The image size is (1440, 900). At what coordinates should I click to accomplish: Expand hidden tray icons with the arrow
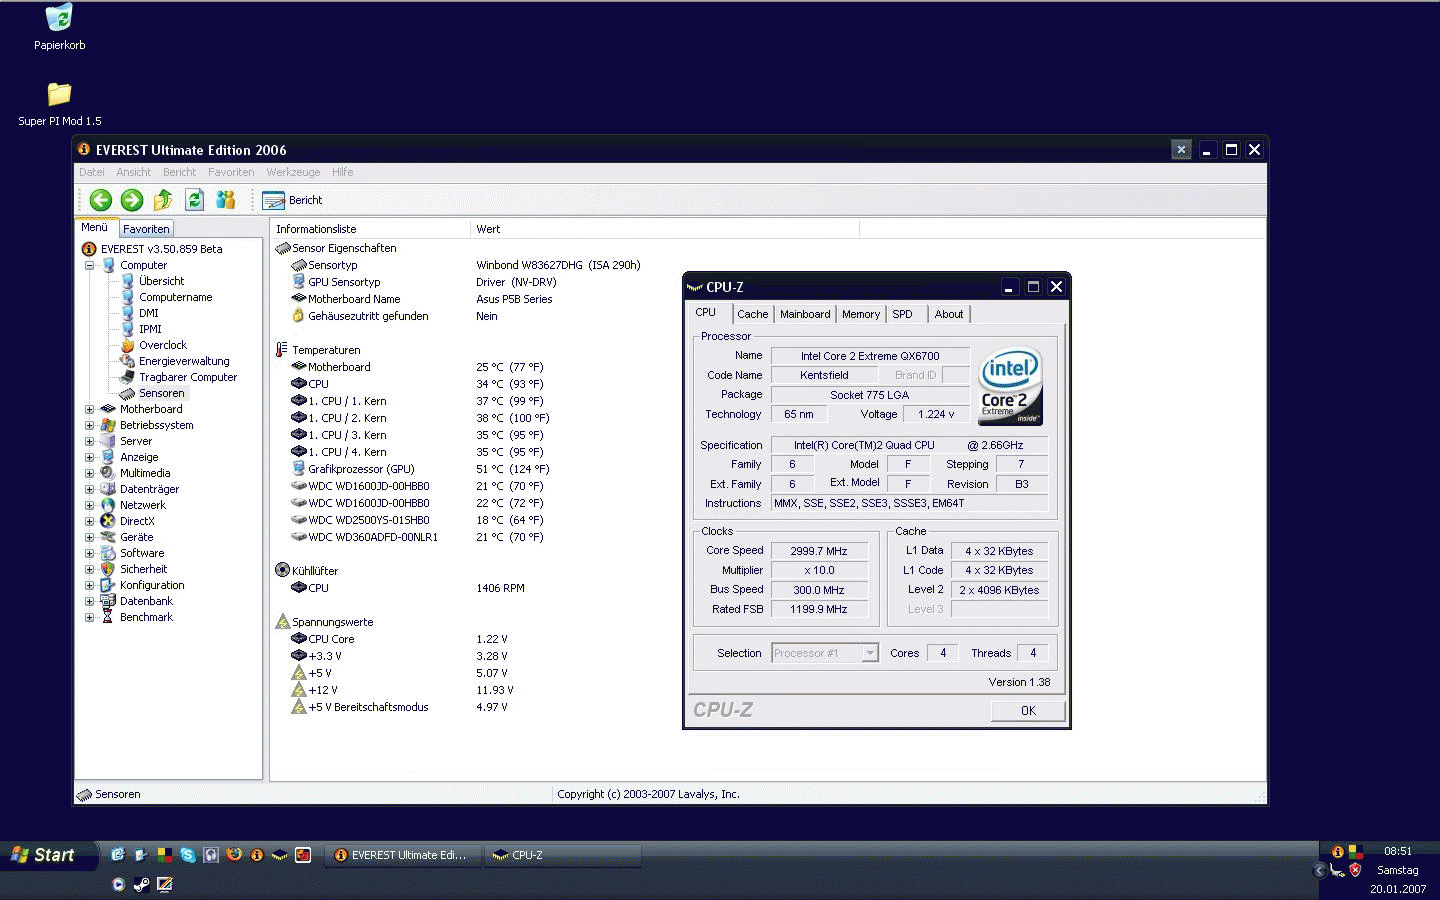click(1319, 871)
